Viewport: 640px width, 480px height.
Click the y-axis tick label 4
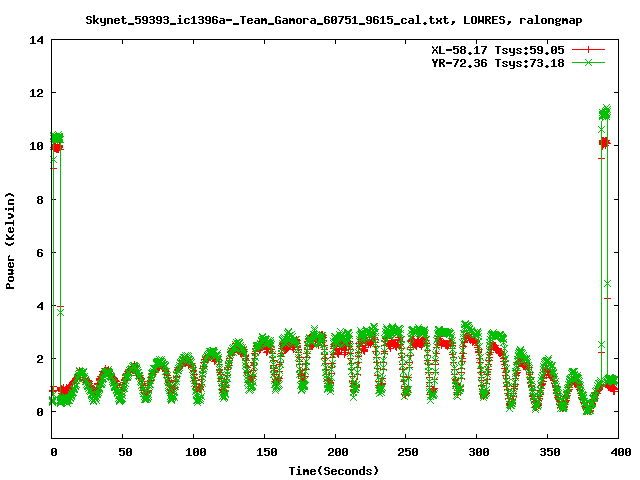point(40,306)
